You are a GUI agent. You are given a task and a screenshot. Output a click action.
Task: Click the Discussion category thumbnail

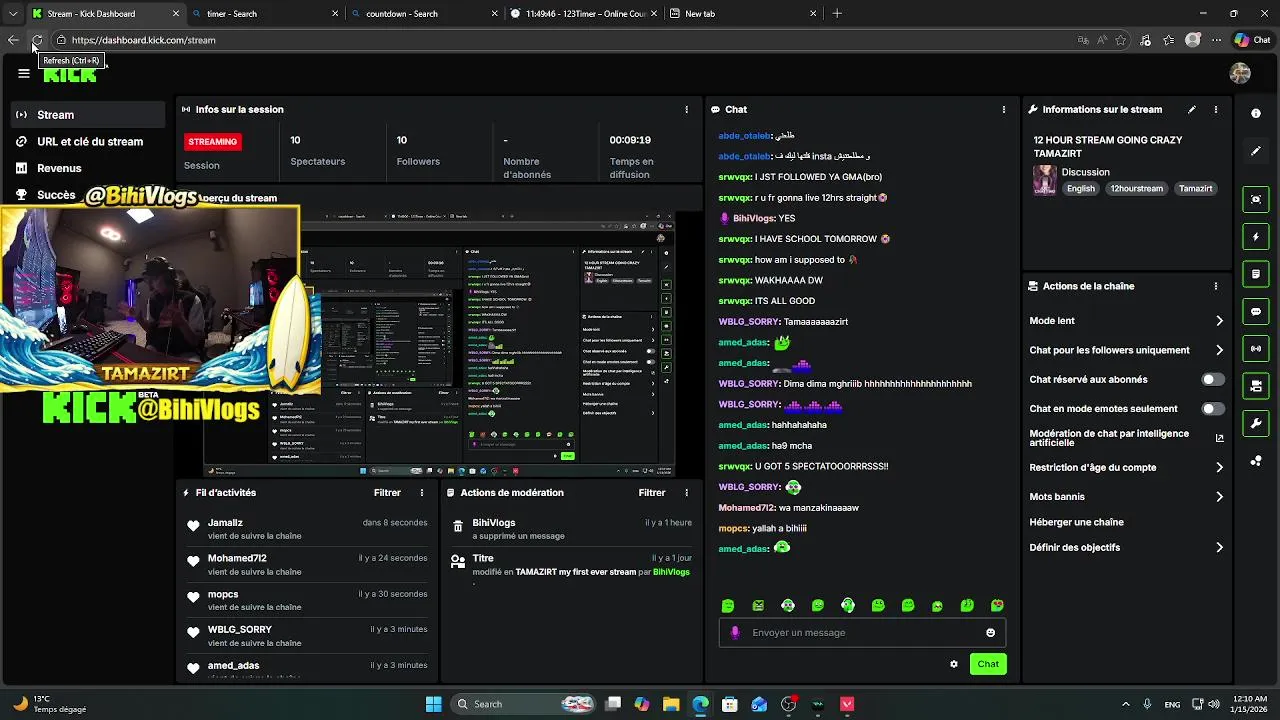click(1045, 180)
